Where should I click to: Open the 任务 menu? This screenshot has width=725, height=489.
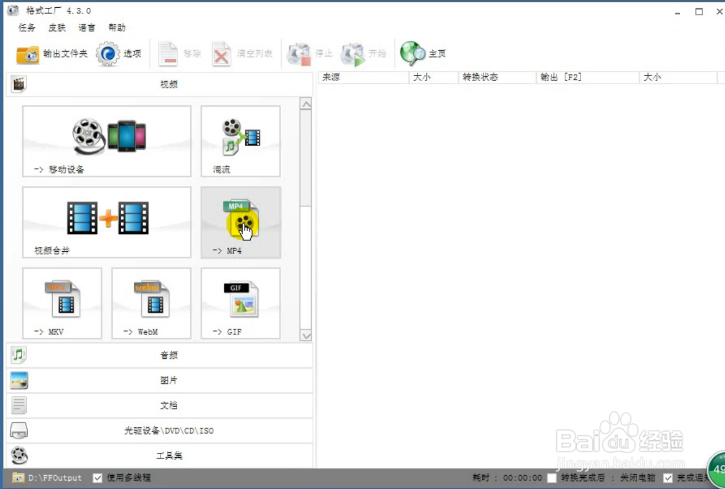coord(27,27)
